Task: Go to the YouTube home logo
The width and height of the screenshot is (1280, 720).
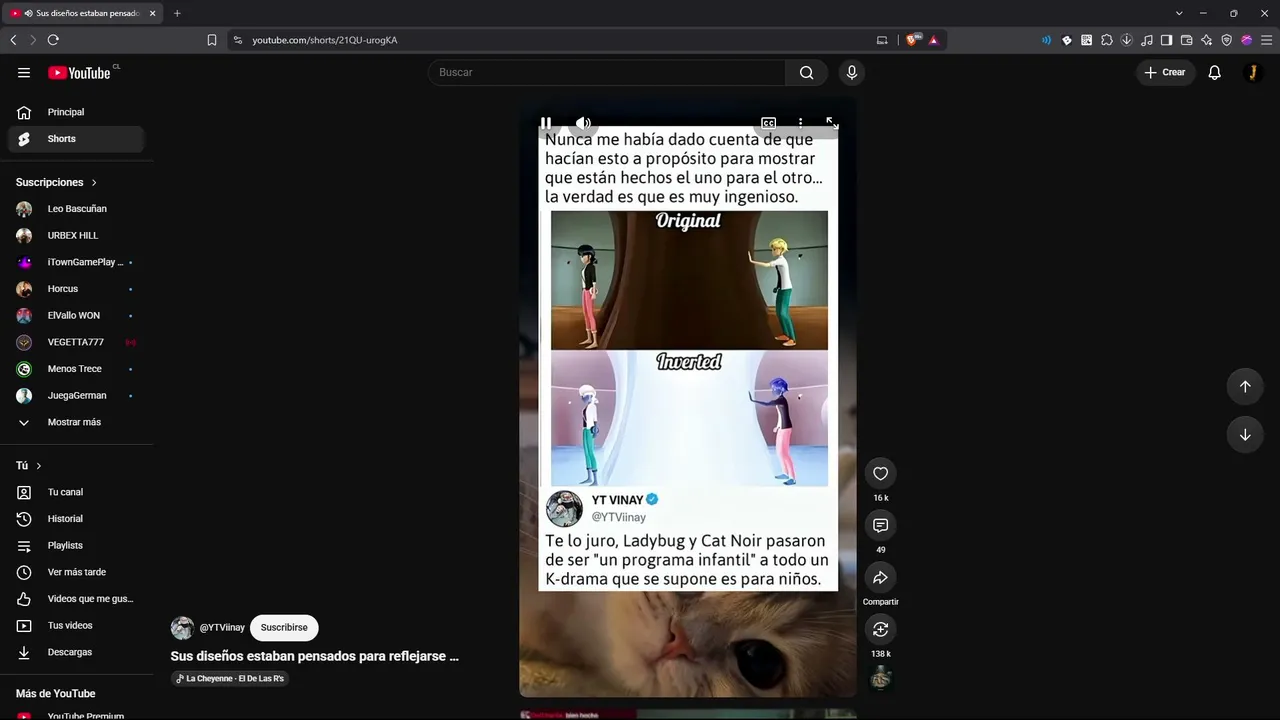Action: (79, 72)
